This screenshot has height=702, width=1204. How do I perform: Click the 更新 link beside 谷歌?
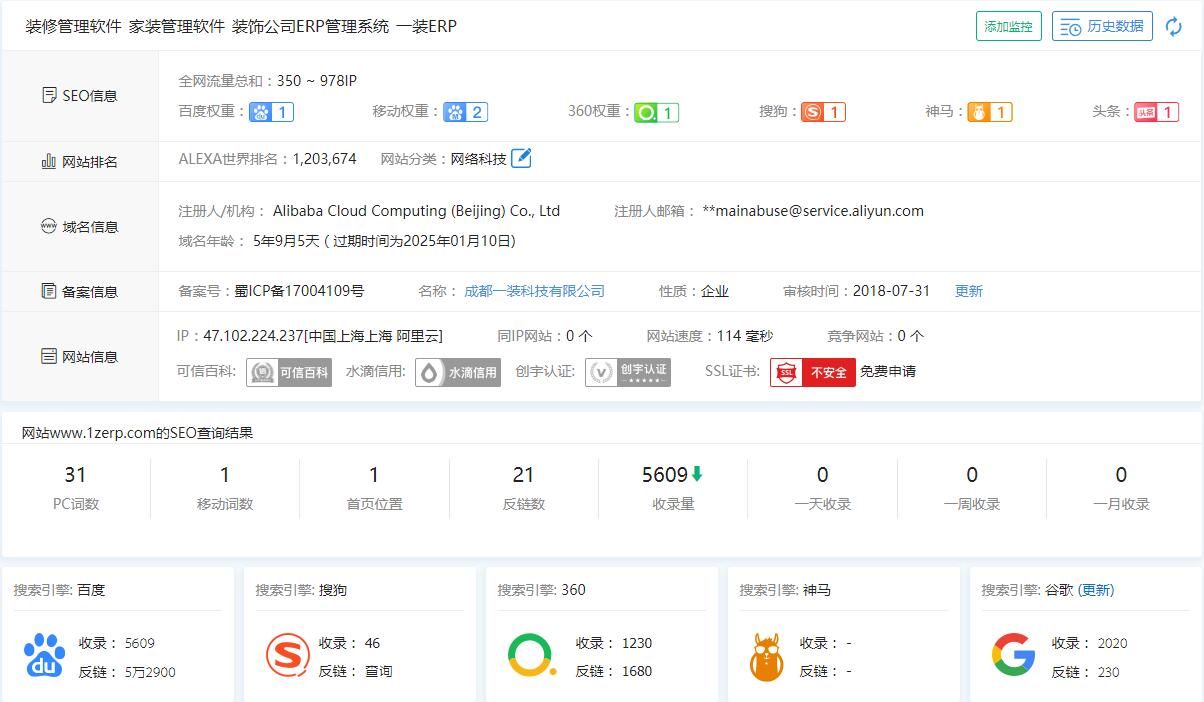(x=1096, y=590)
